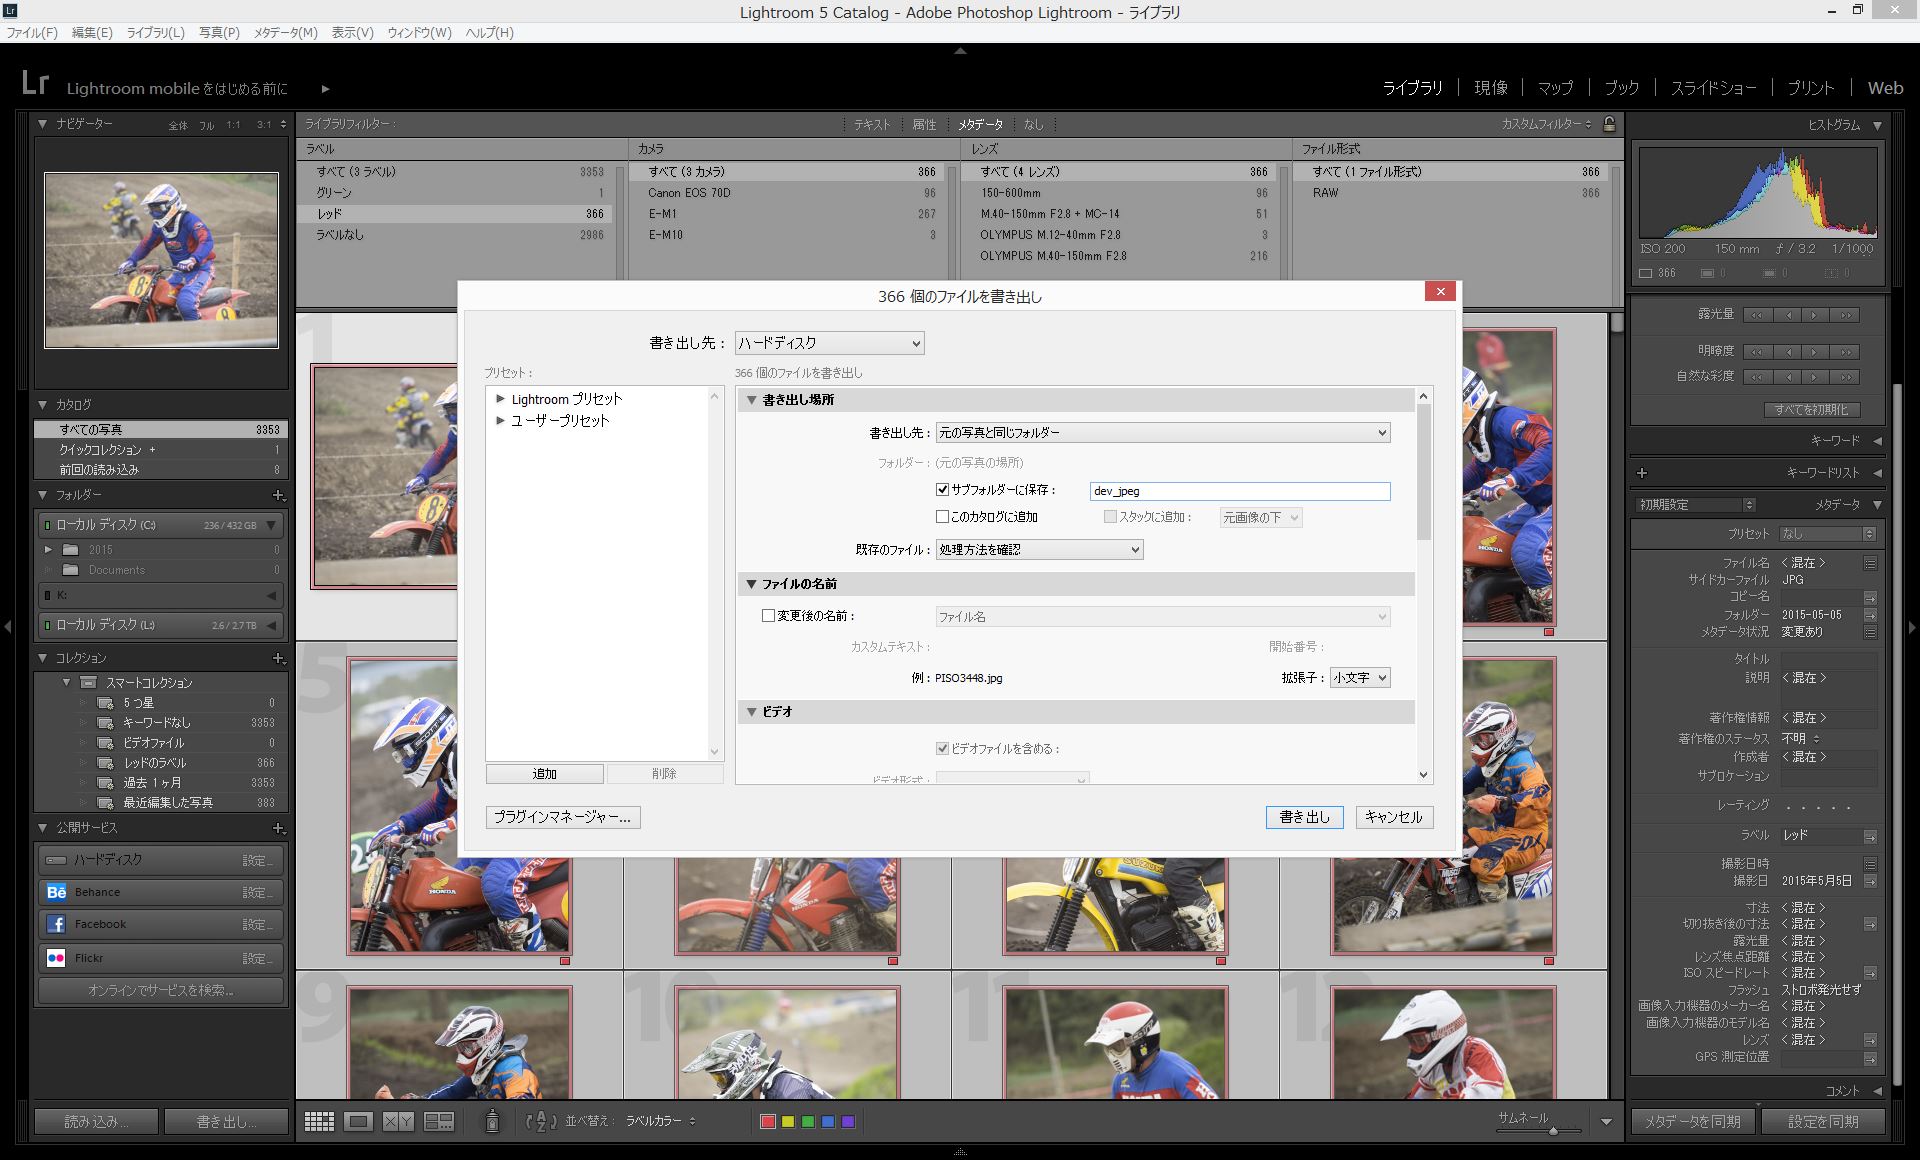
Task: Enable このカタログに追加 checkbox
Action: click(x=942, y=517)
